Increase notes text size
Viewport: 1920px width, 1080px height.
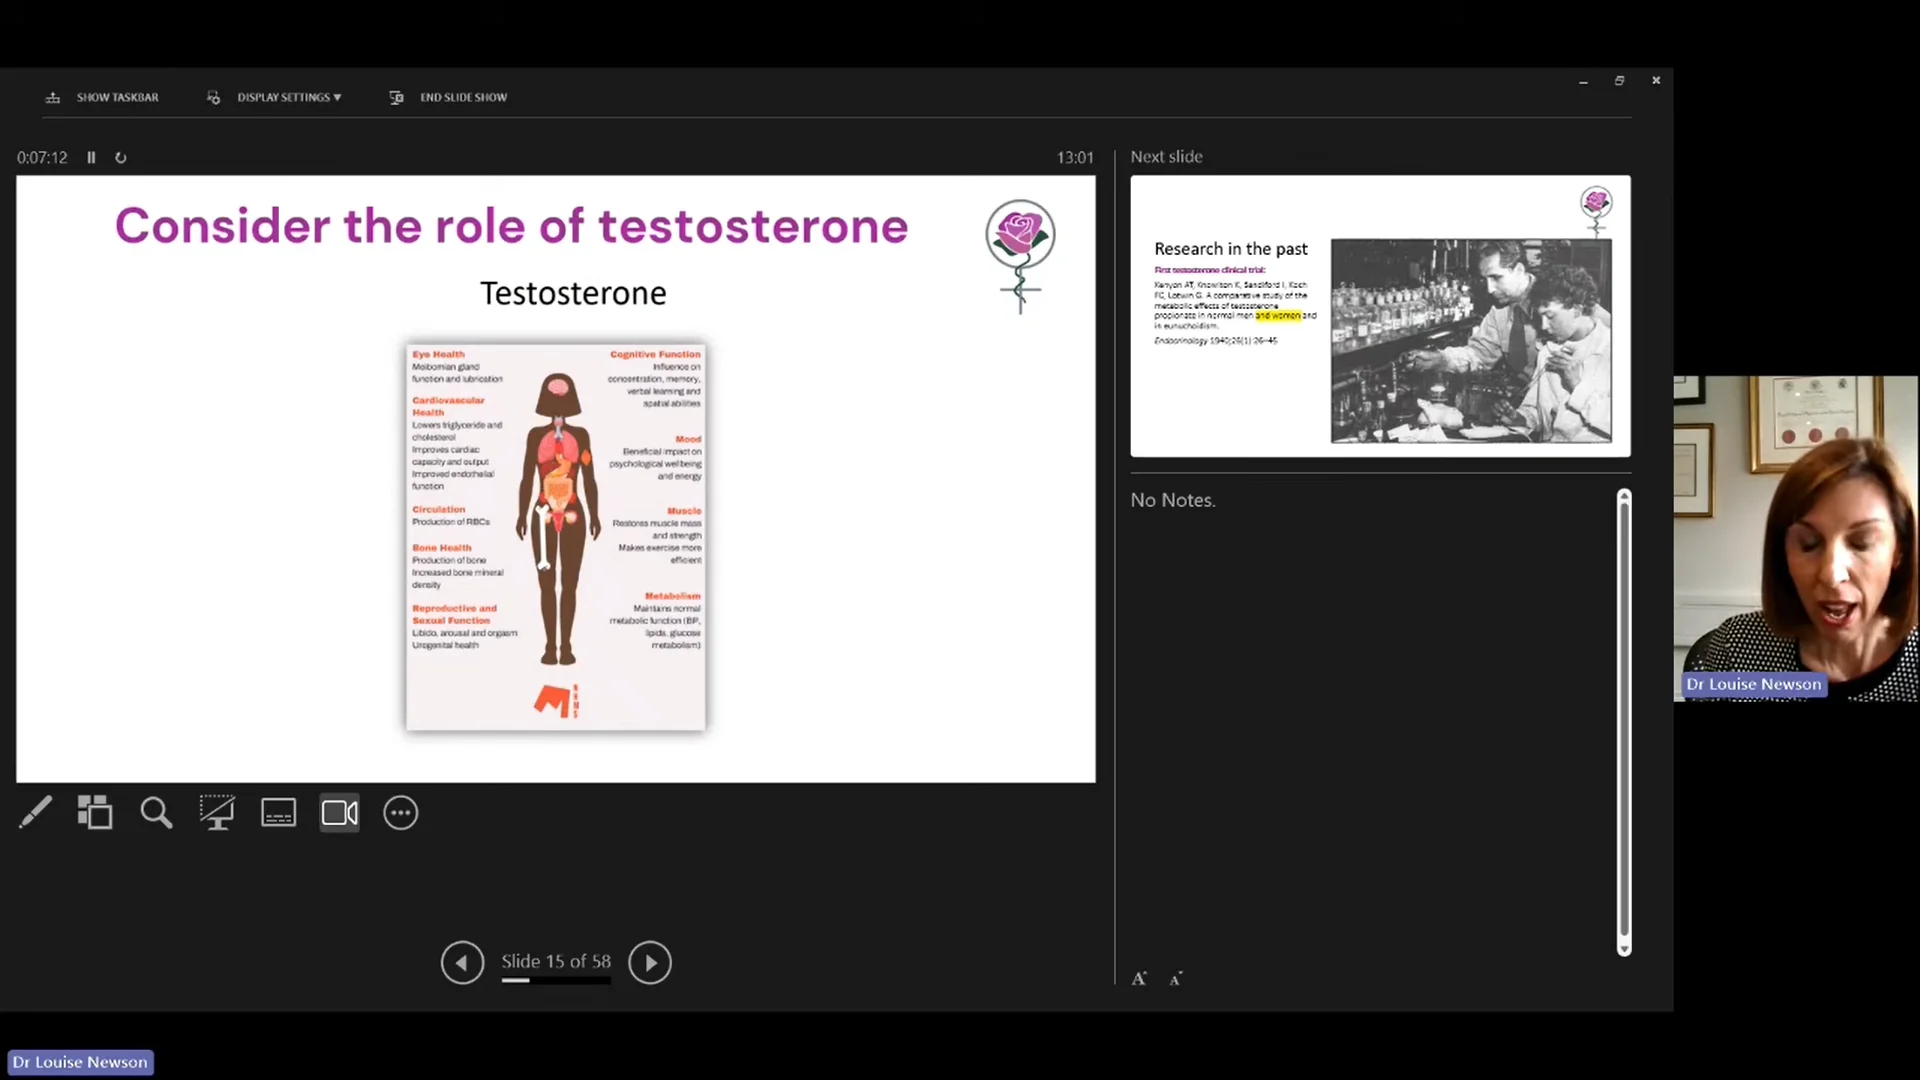[x=1139, y=979]
